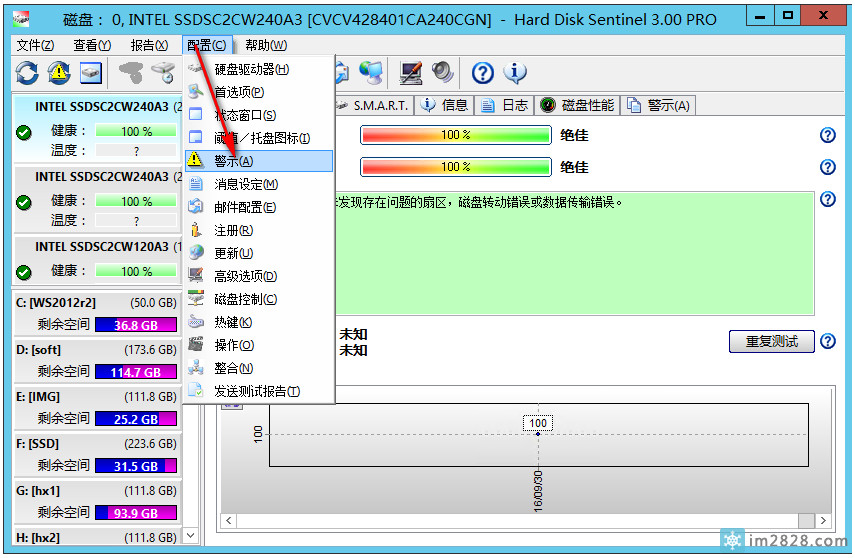Click the monitor with pen toolbar icon
The height and width of the screenshot is (558, 855).
point(411,73)
